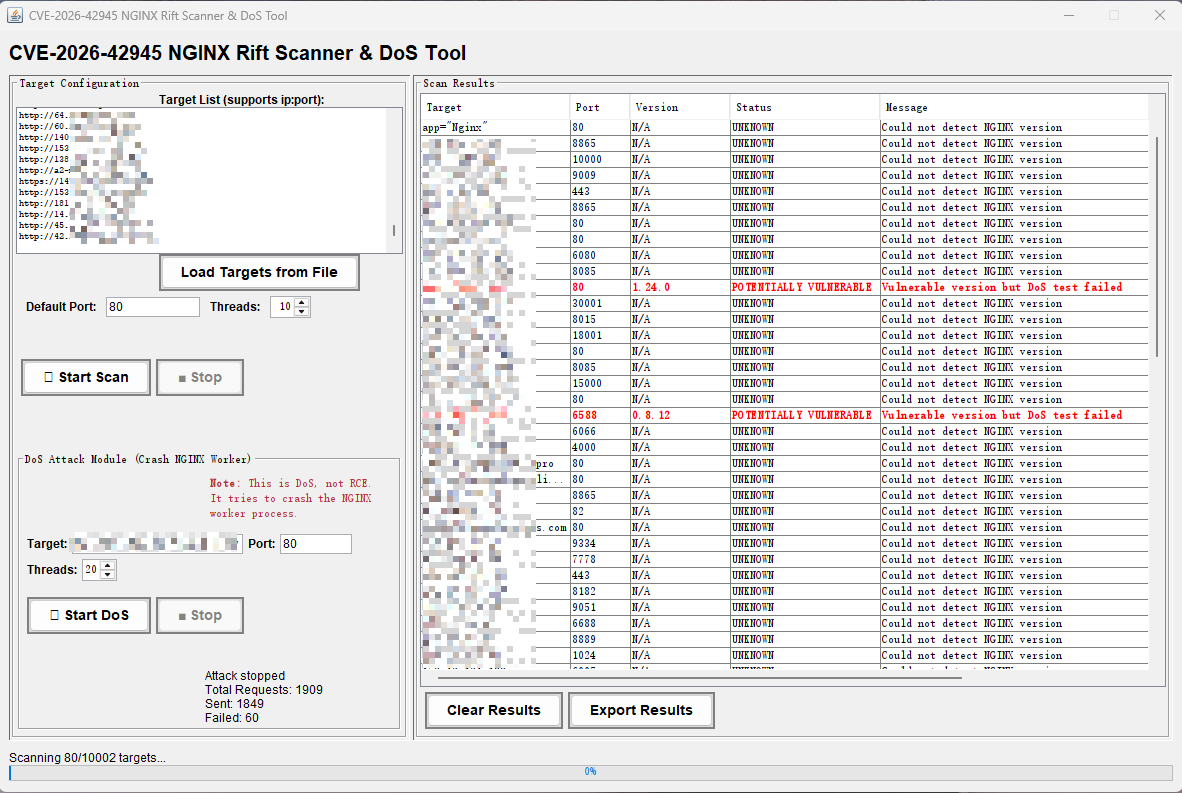This screenshot has height=793, width=1182.
Task: Focus the DoS Threads spinner text field
Action: pyautogui.click(x=92, y=570)
